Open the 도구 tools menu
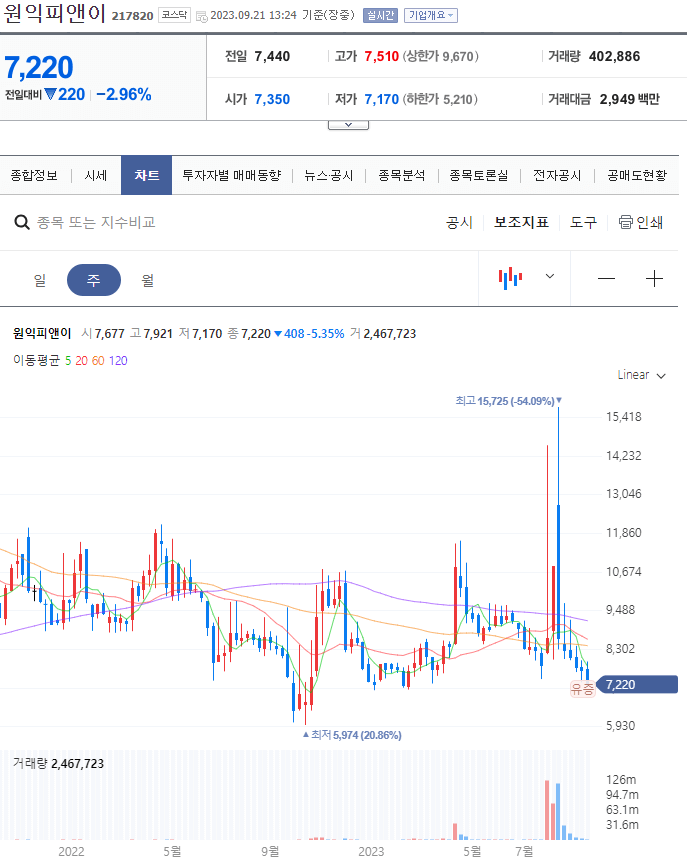Image resolution: width=687 pixels, height=863 pixels. tap(583, 222)
